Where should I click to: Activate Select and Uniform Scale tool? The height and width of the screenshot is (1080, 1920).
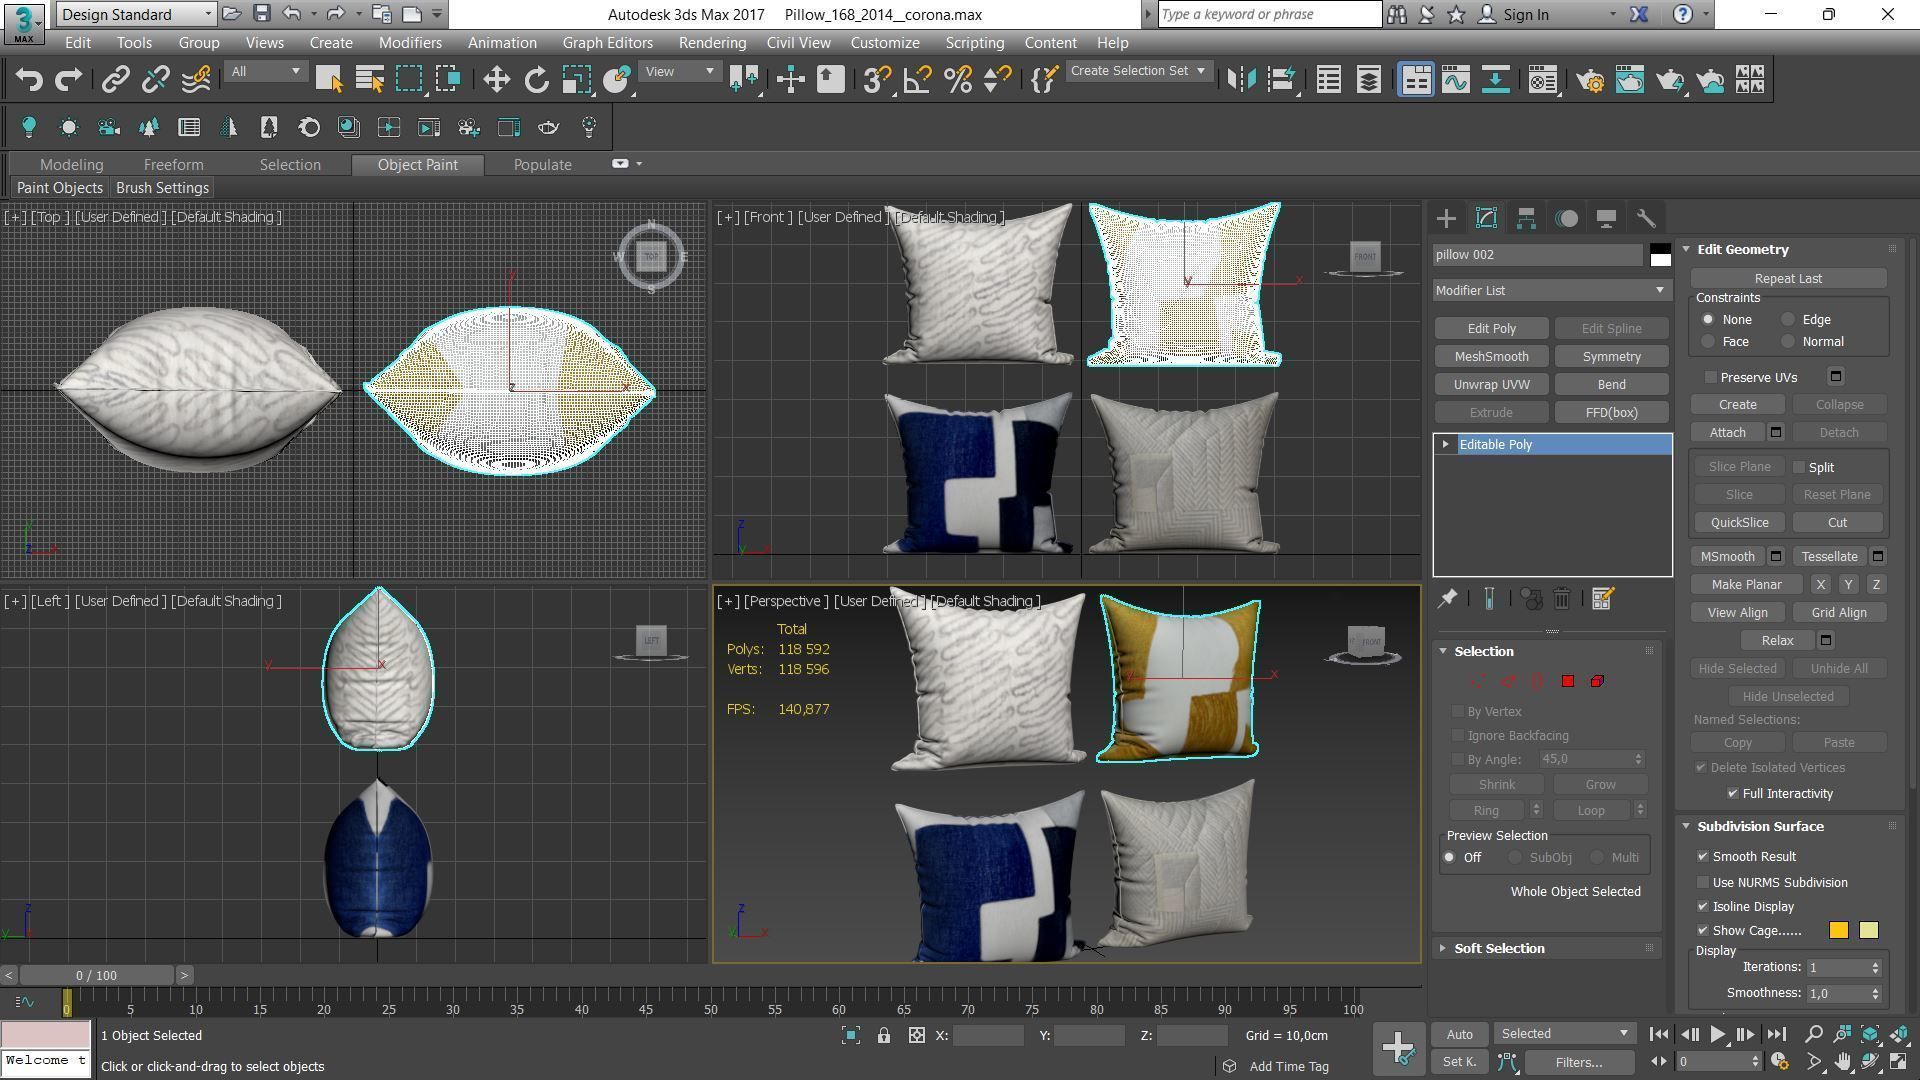(x=577, y=80)
